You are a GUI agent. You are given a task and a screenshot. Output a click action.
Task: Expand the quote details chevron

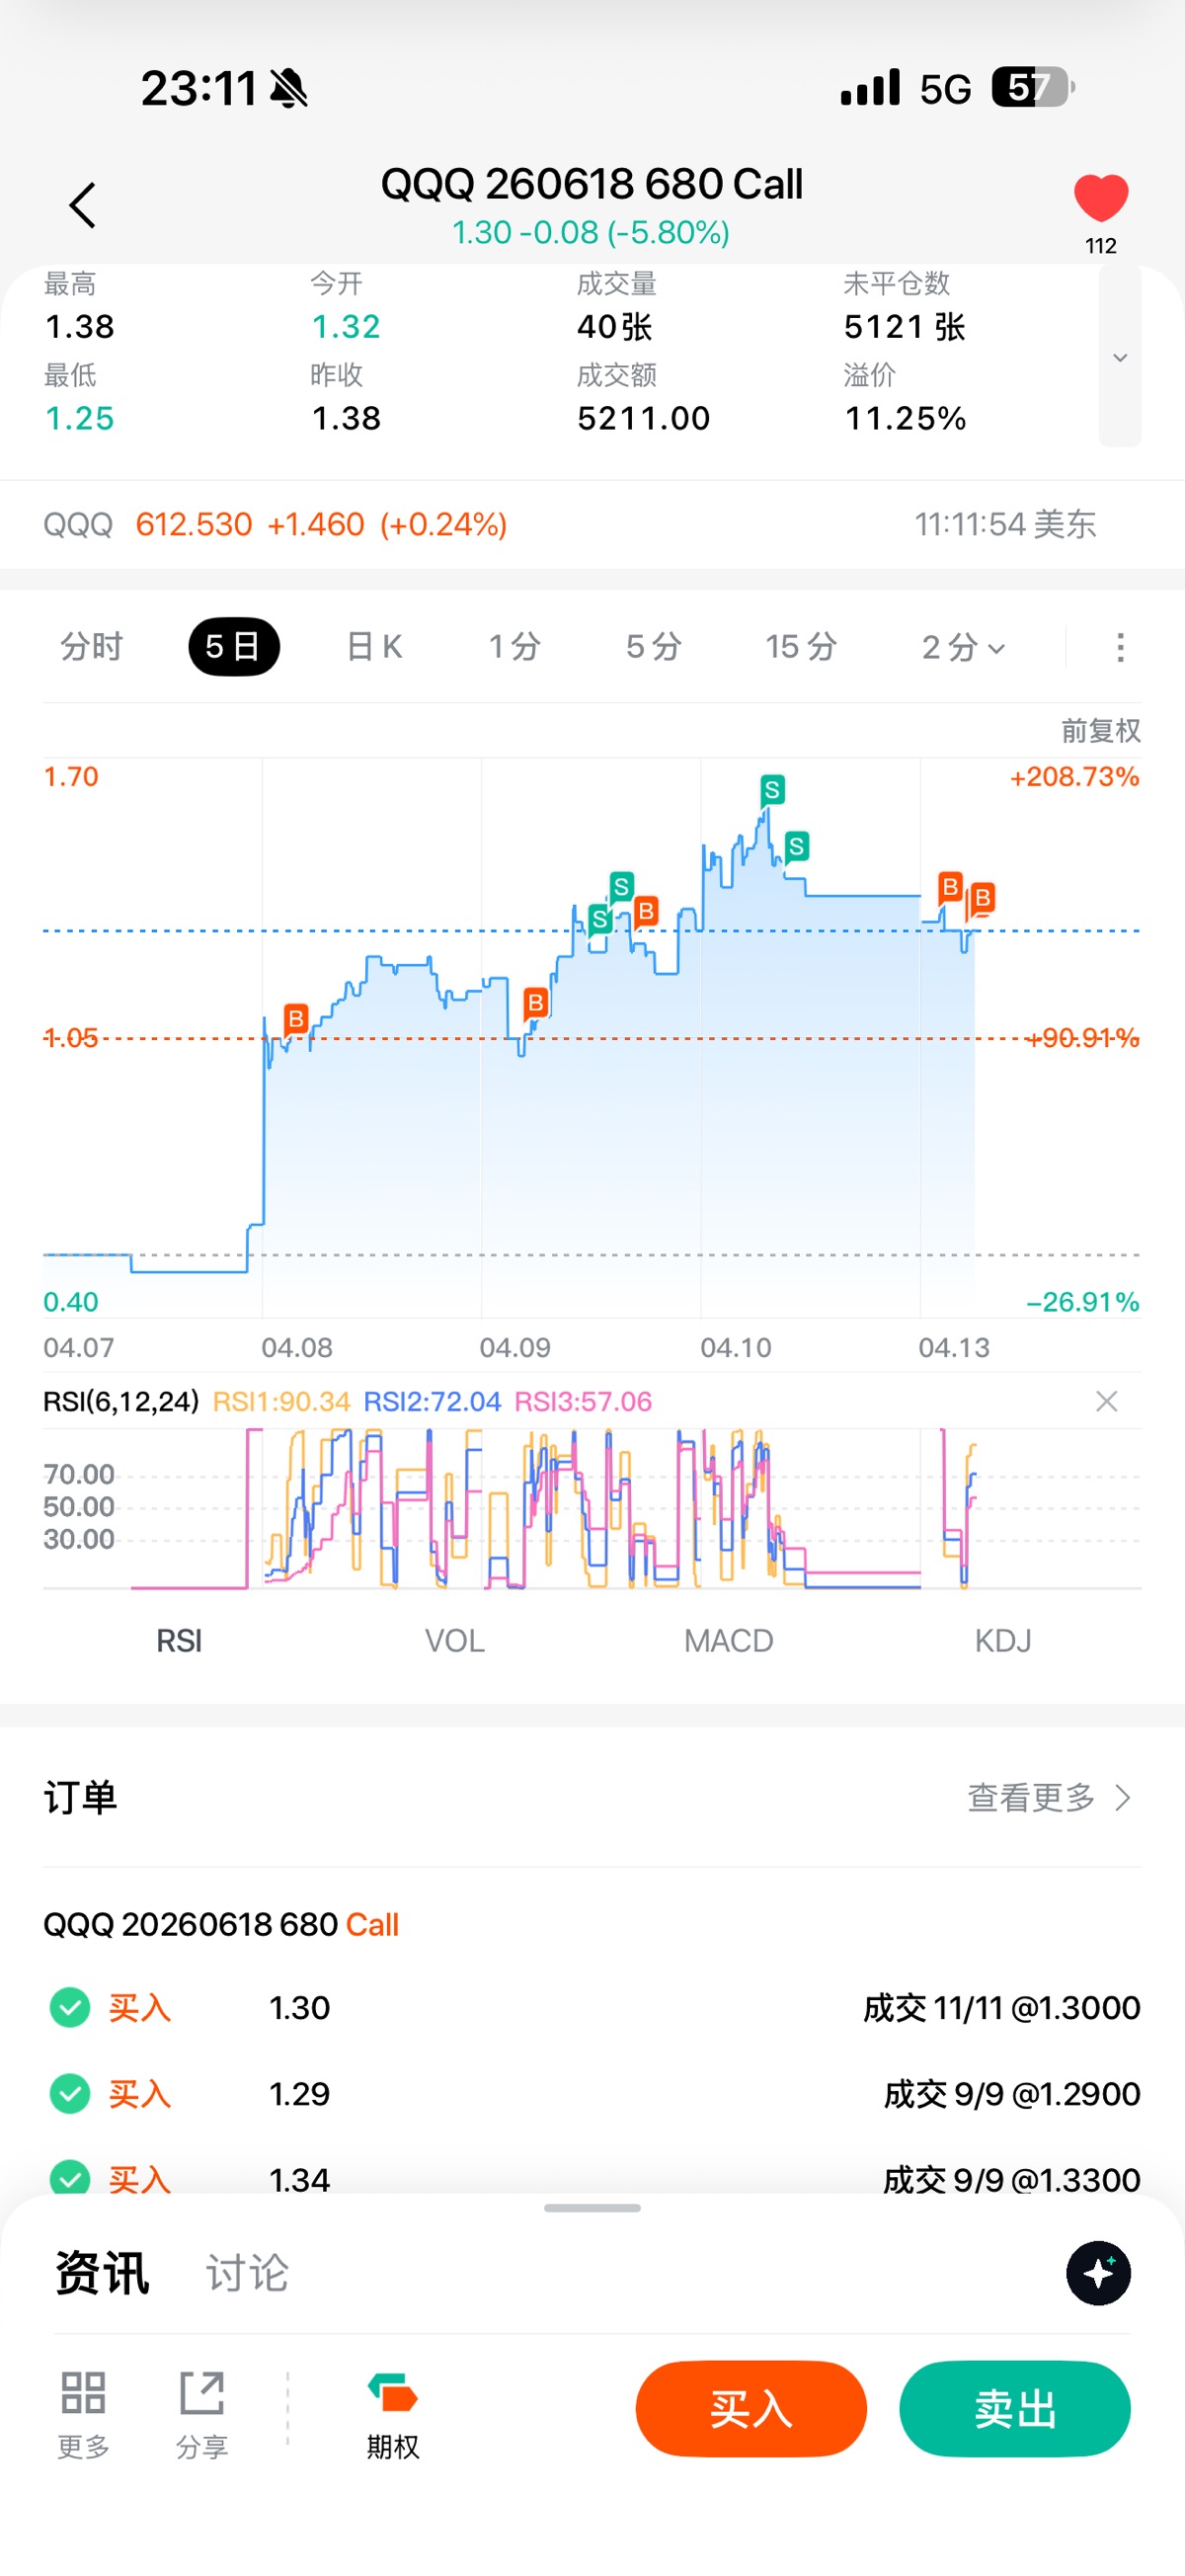click(x=1120, y=357)
